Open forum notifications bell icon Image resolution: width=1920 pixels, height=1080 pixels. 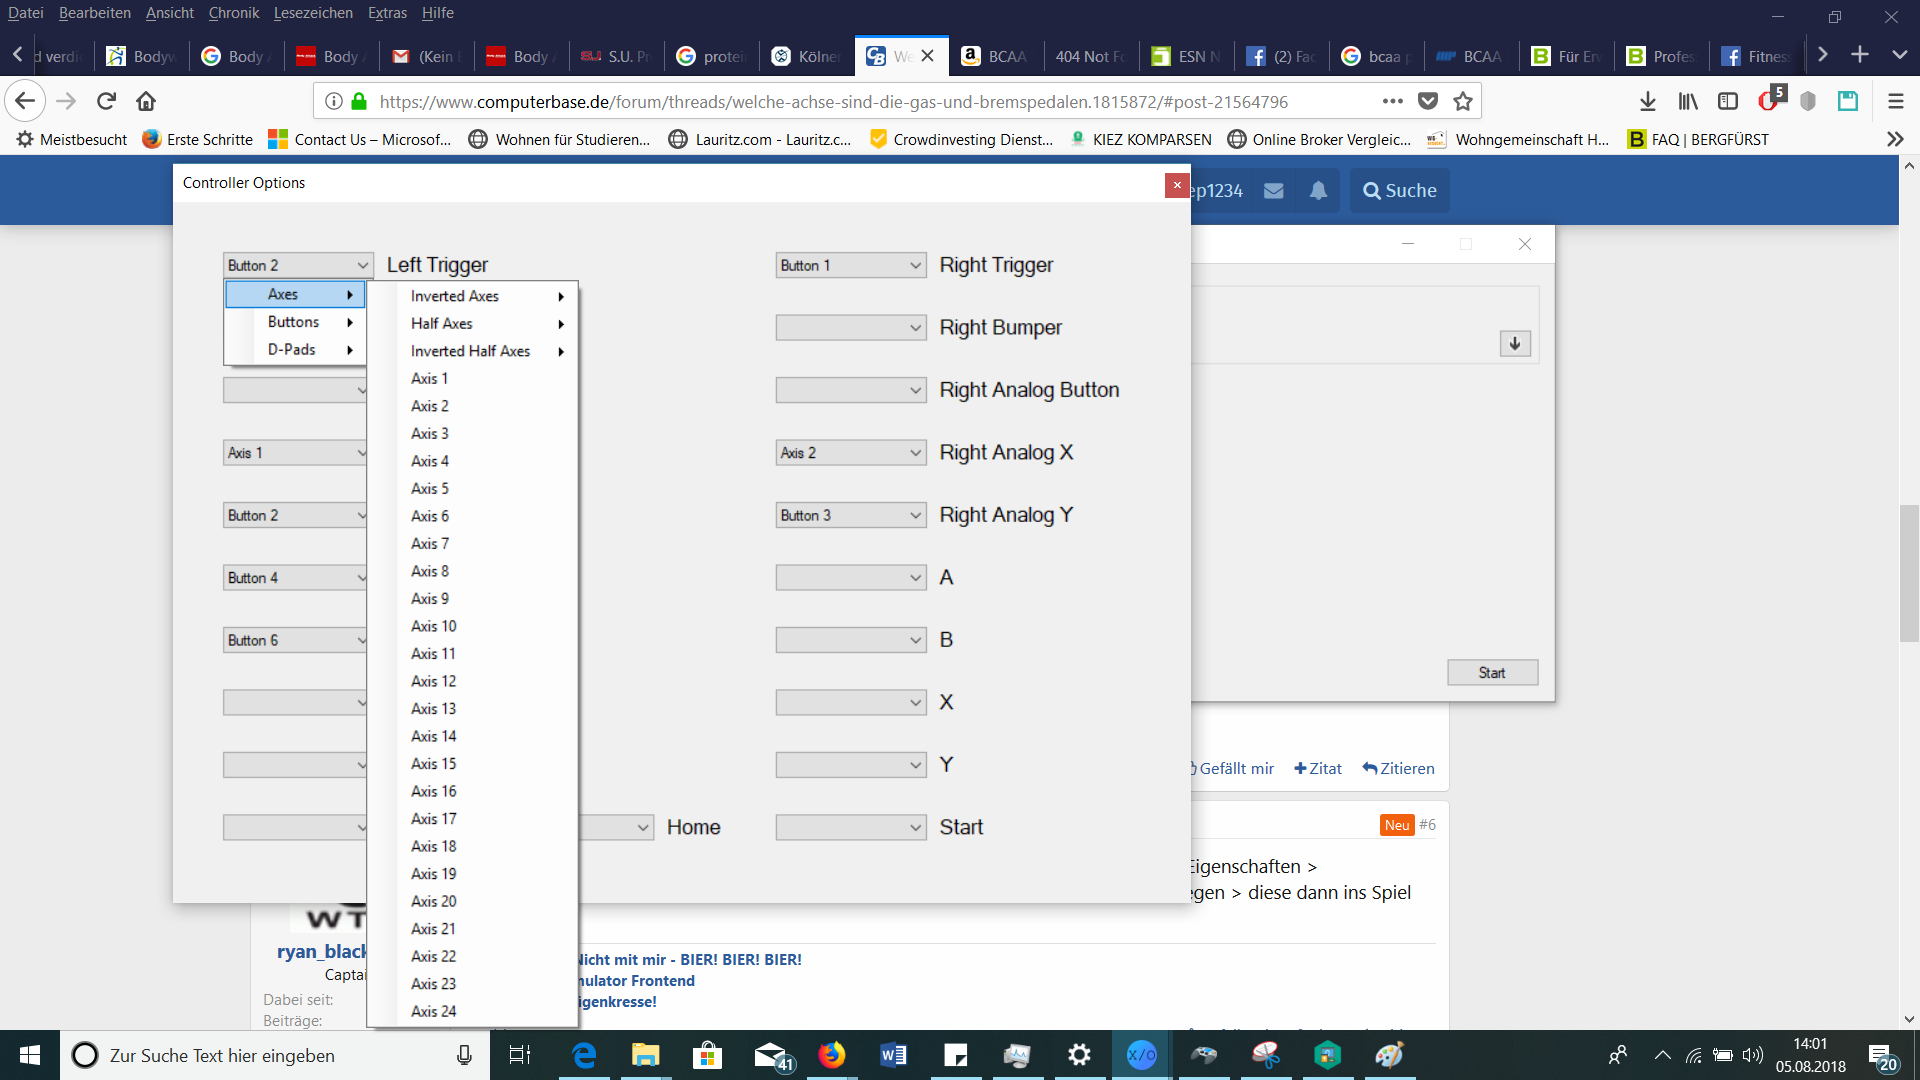pyautogui.click(x=1318, y=190)
